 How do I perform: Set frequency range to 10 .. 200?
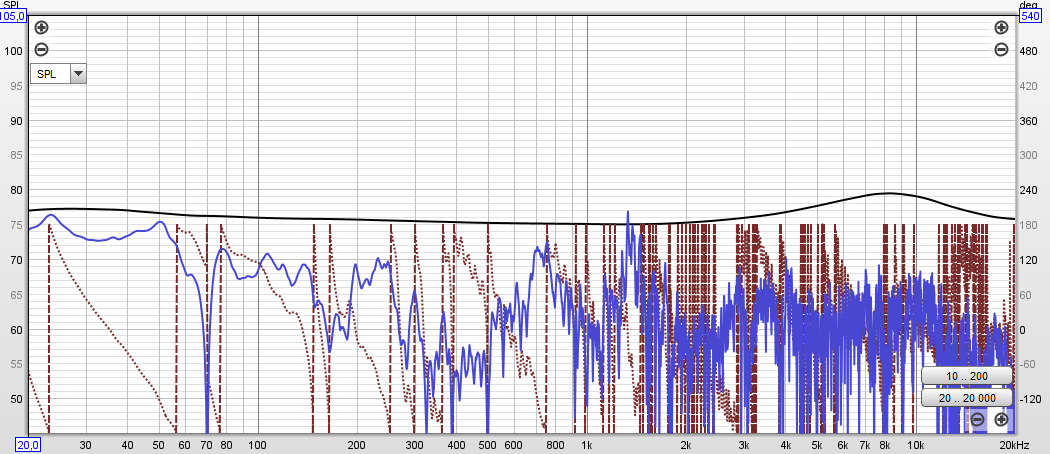966,376
